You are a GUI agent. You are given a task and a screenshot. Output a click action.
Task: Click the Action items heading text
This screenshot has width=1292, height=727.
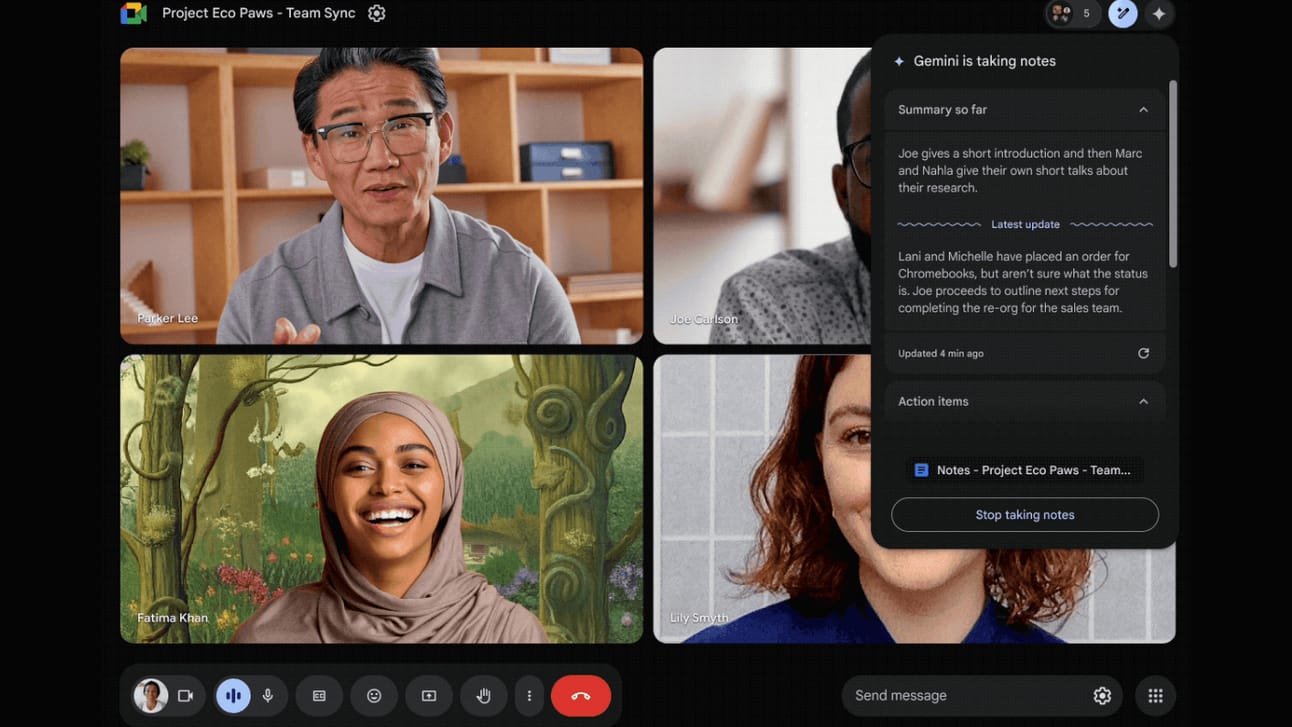click(933, 402)
